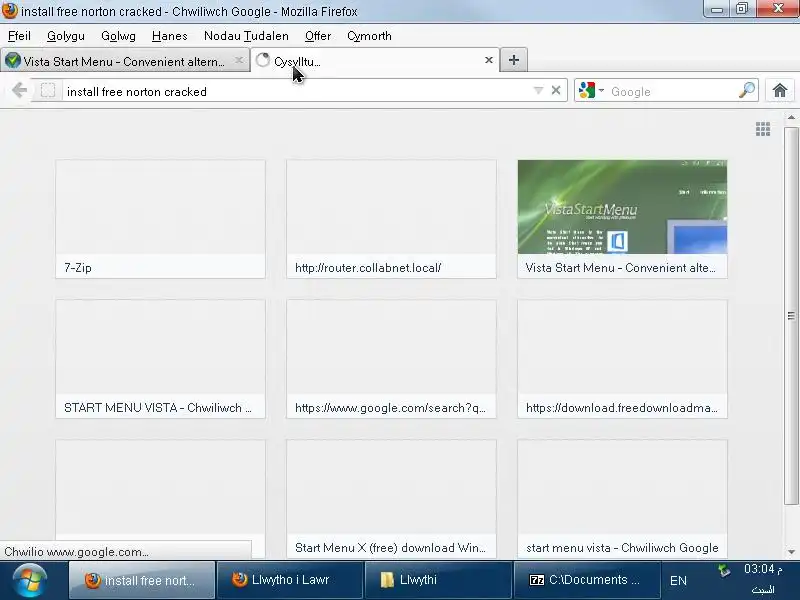Switch to Vista Start Menu tab

(125, 61)
